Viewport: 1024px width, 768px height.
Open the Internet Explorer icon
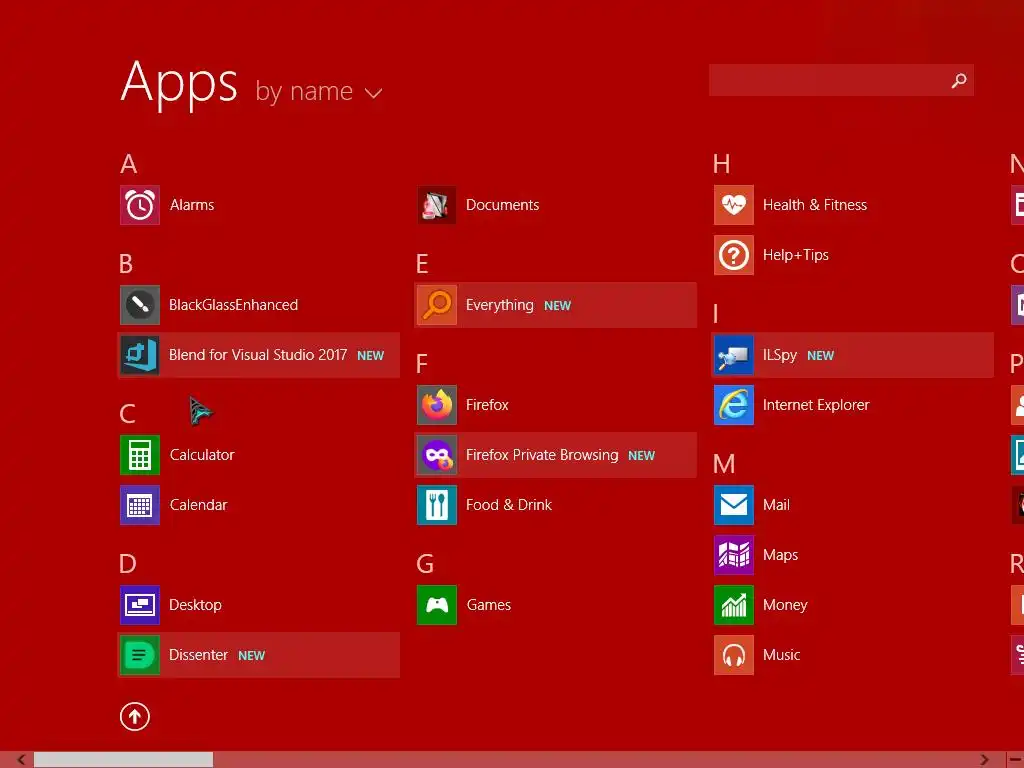(734, 405)
